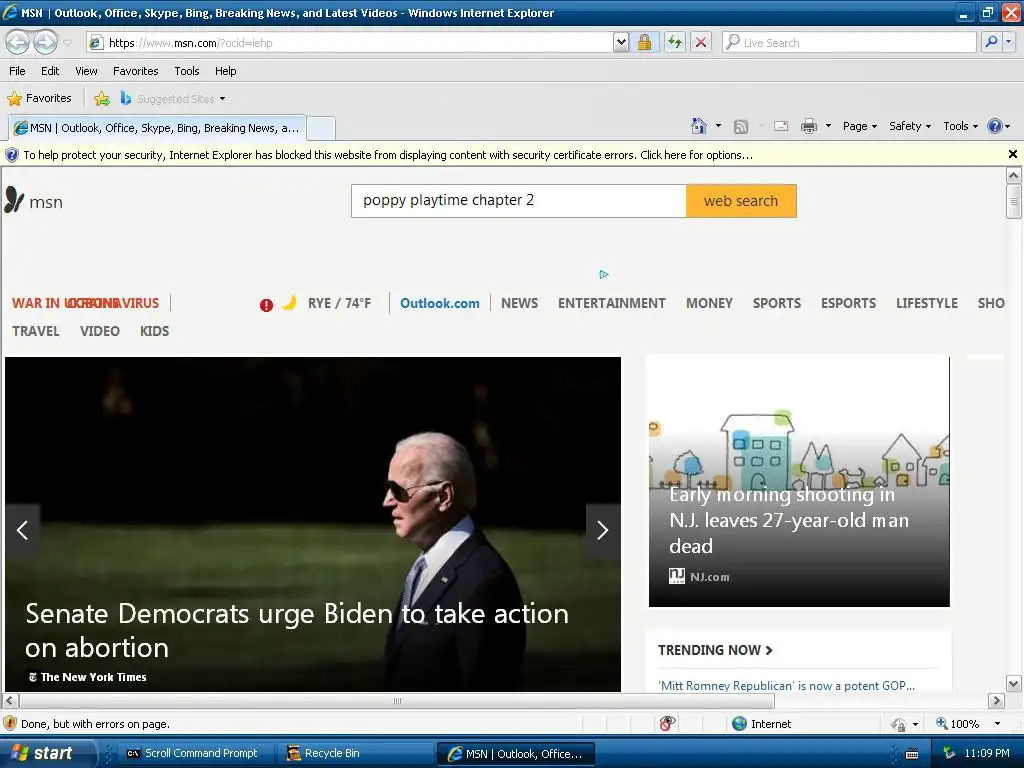Select the MSN browser tab
Image resolution: width=1024 pixels, height=768 pixels.
[157, 128]
